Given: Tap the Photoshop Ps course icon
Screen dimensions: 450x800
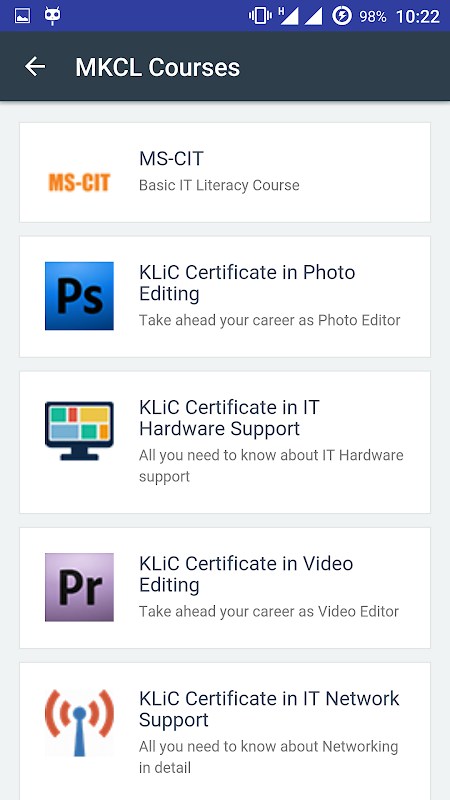Looking at the screenshot, I should (x=79, y=296).
